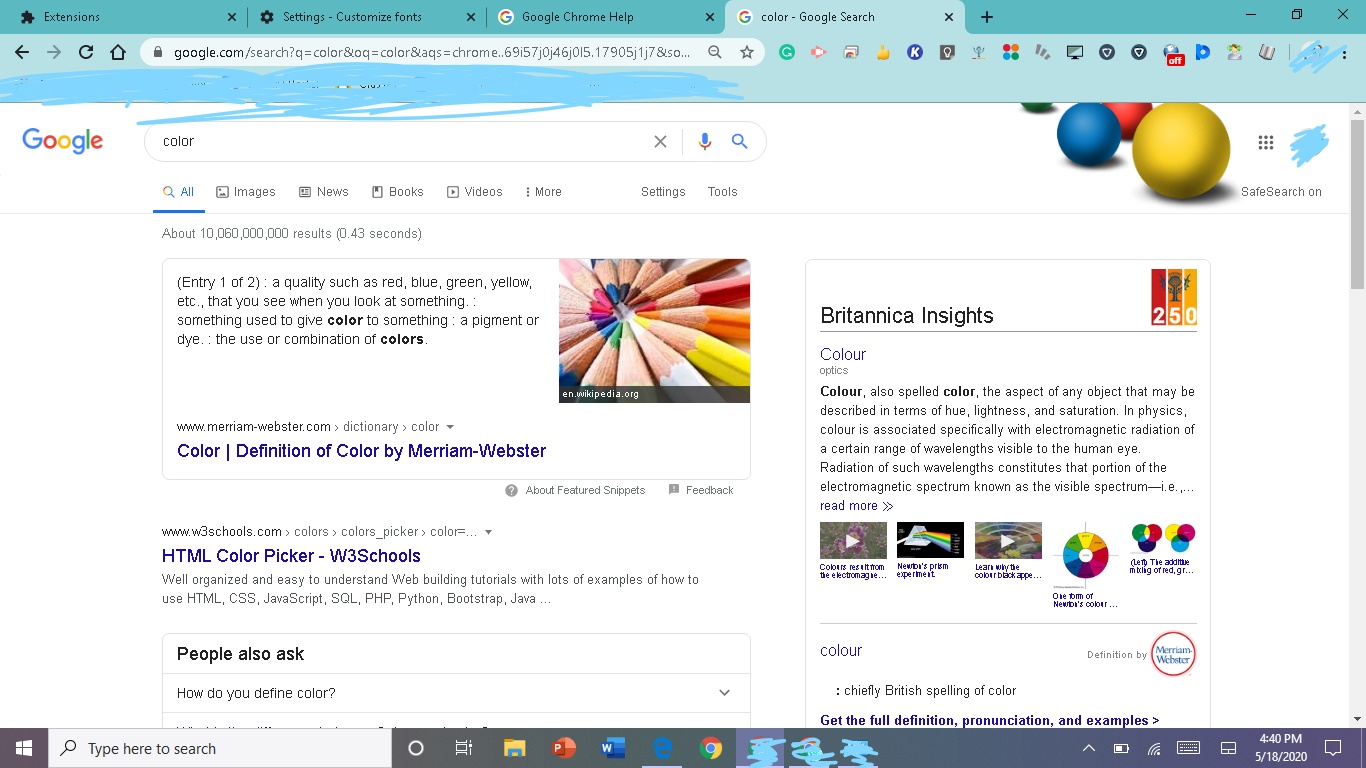1366x768 pixels.
Task: Open Microsoft Edge from taskbar
Action: 662,748
